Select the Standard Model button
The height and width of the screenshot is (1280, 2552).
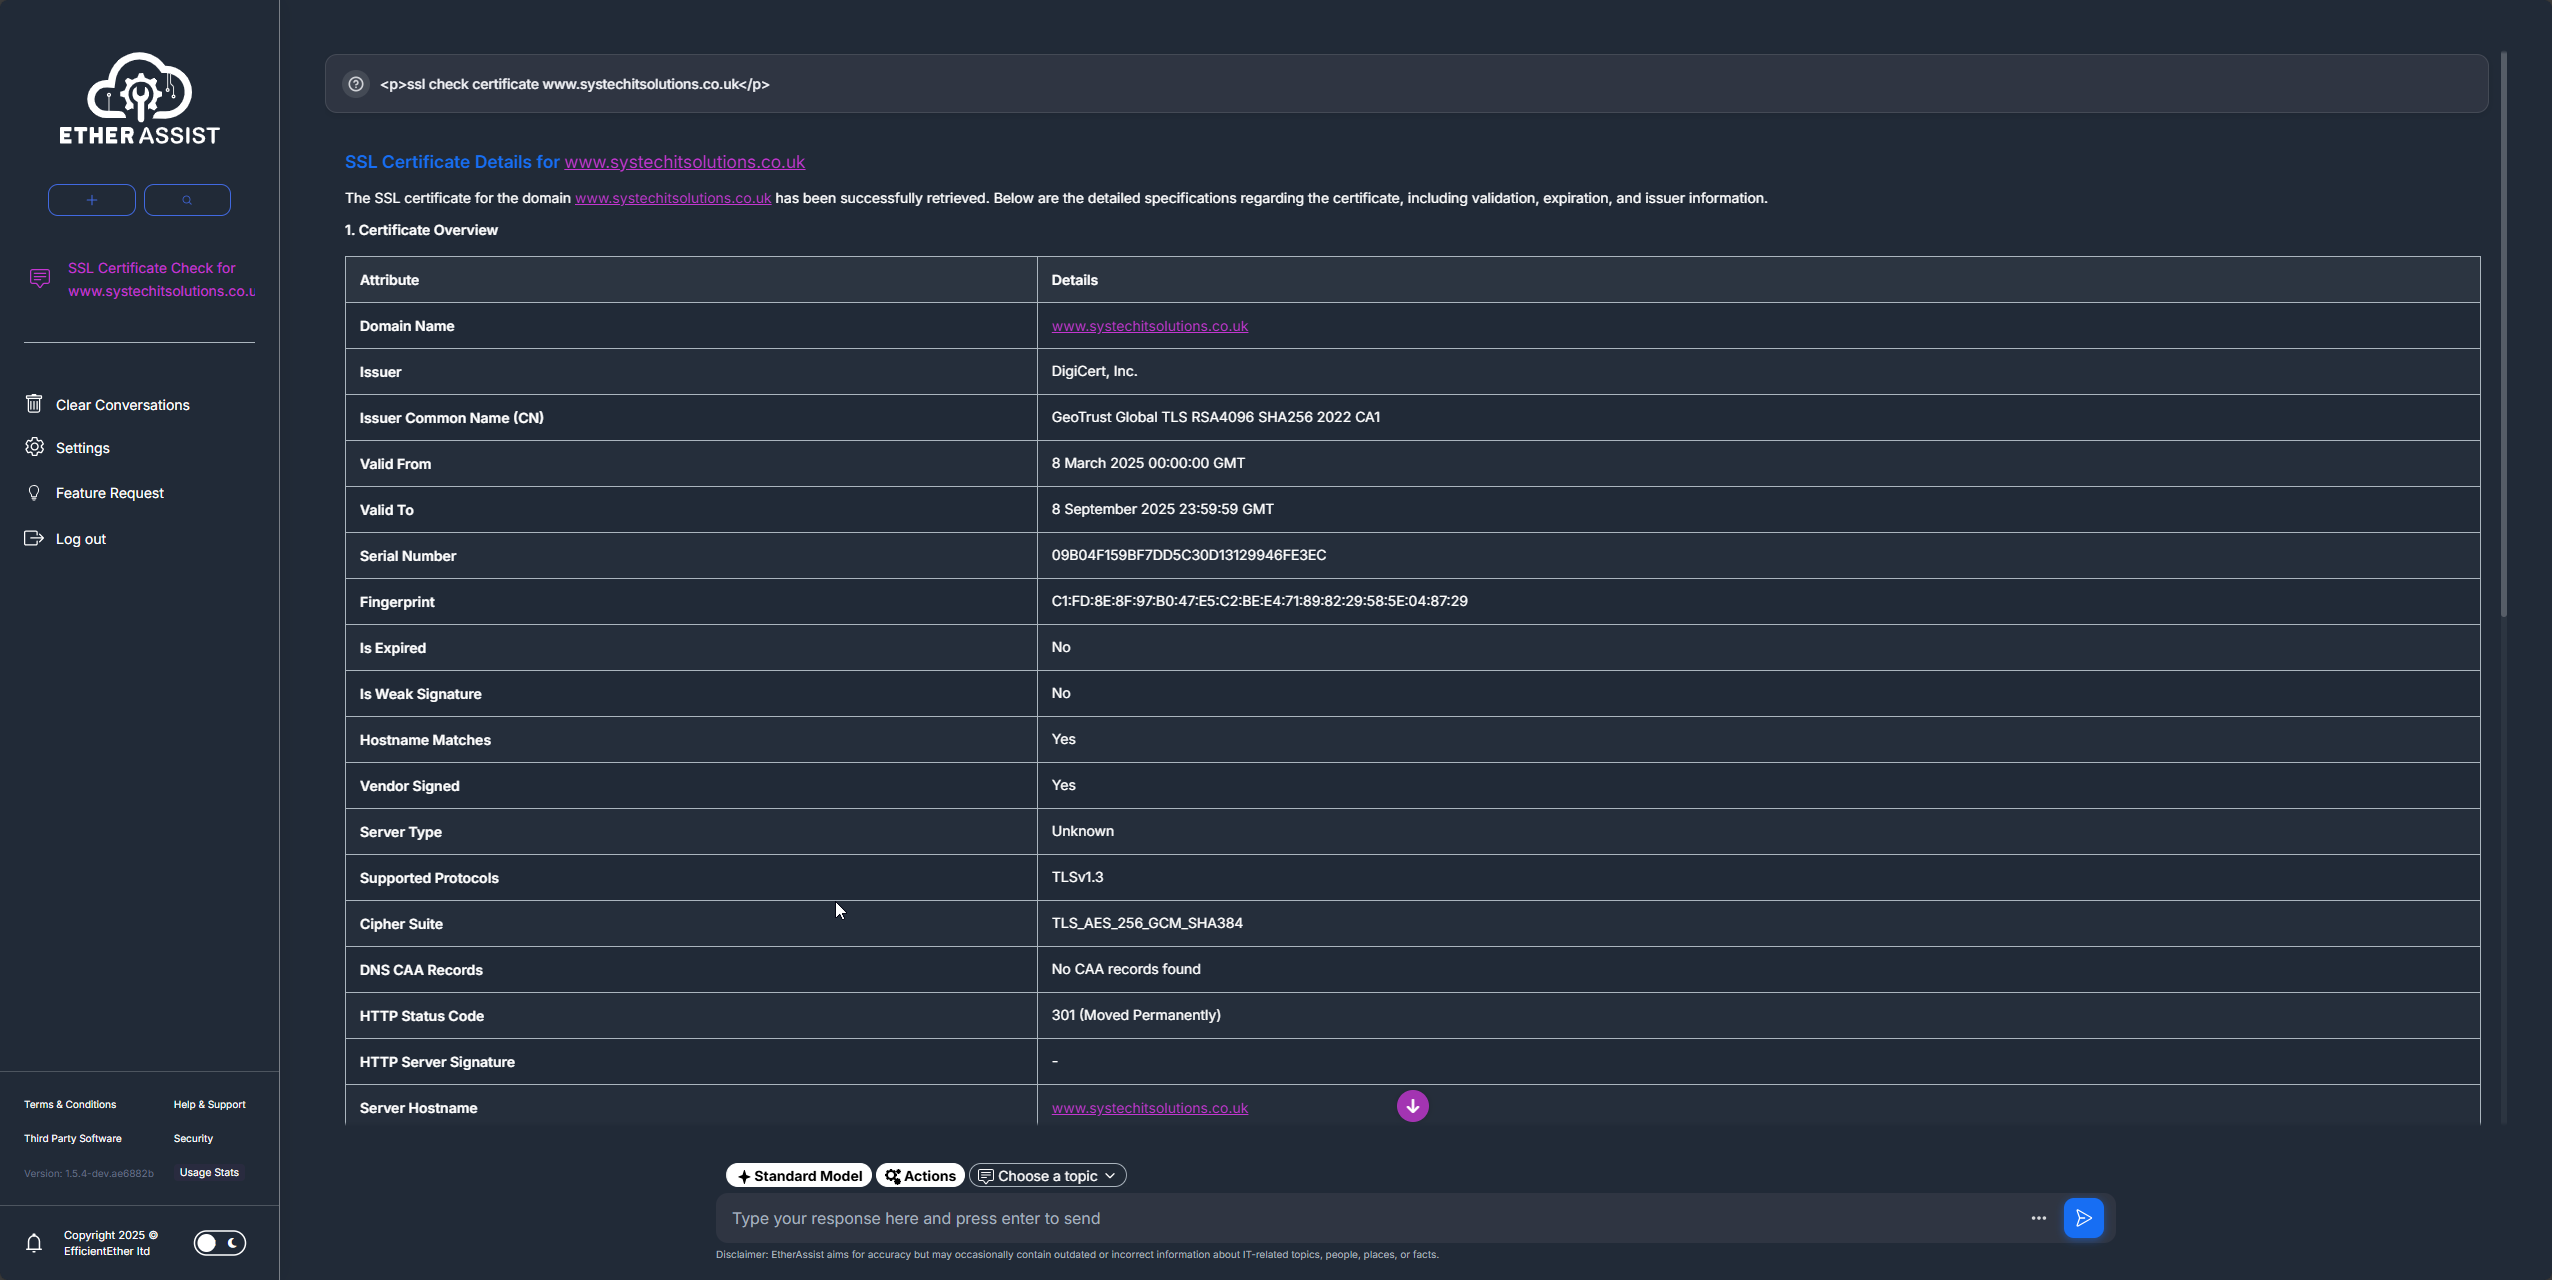799,1176
